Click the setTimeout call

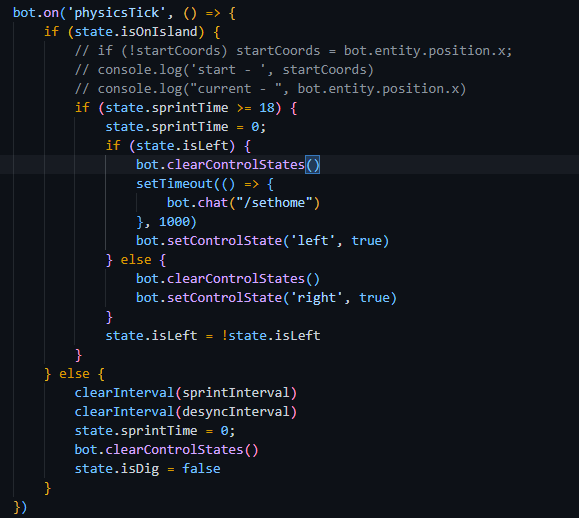tap(174, 184)
